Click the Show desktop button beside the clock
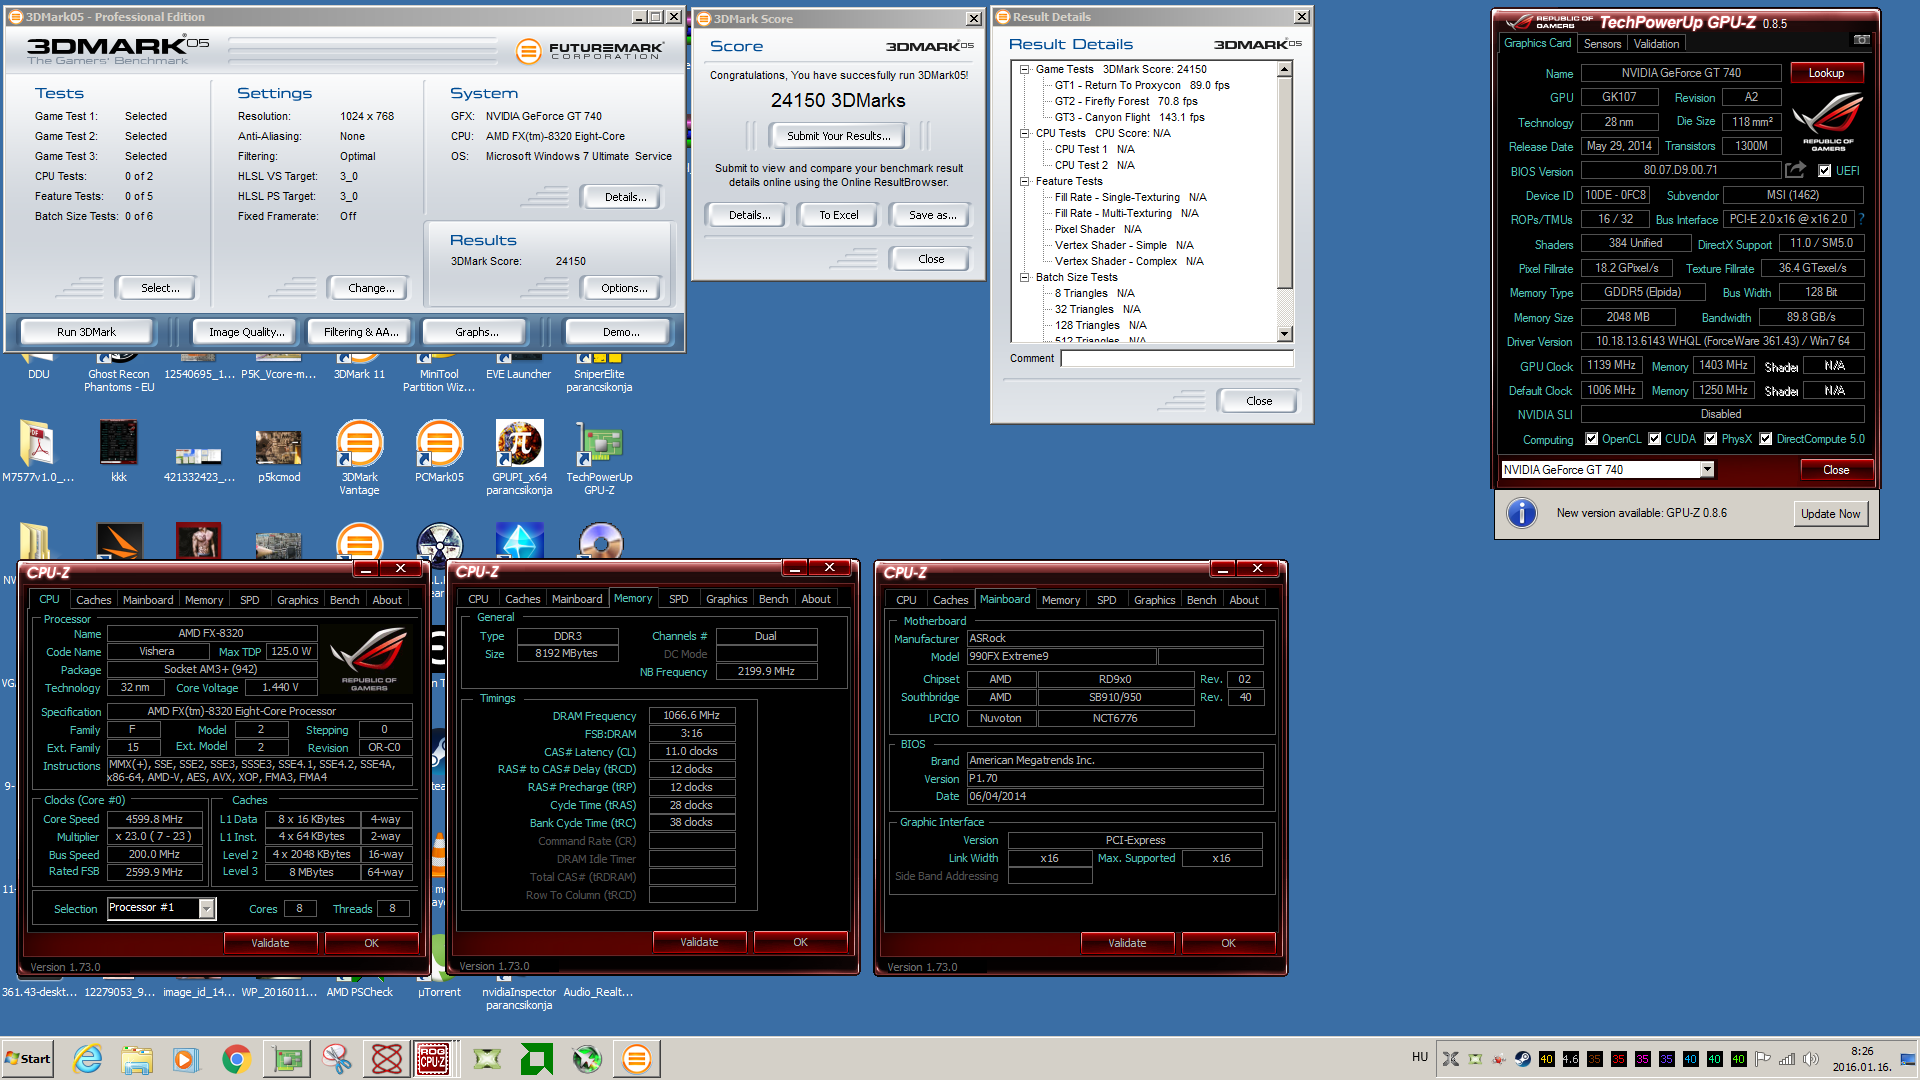 (x=1908, y=1059)
